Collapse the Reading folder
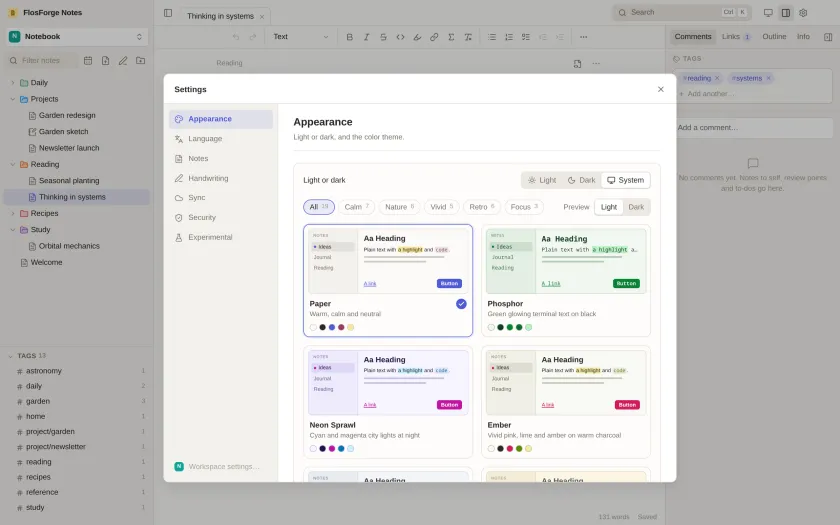 click(x=12, y=164)
